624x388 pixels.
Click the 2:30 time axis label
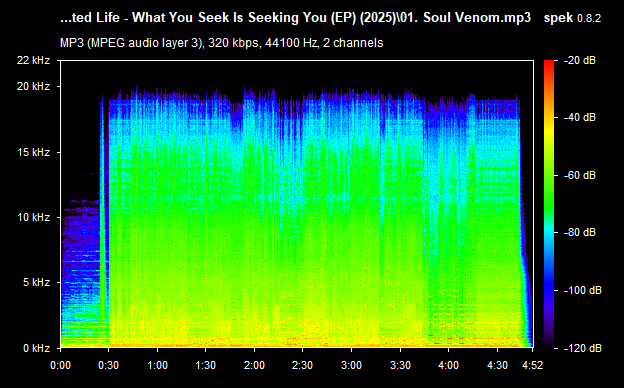coord(302,365)
